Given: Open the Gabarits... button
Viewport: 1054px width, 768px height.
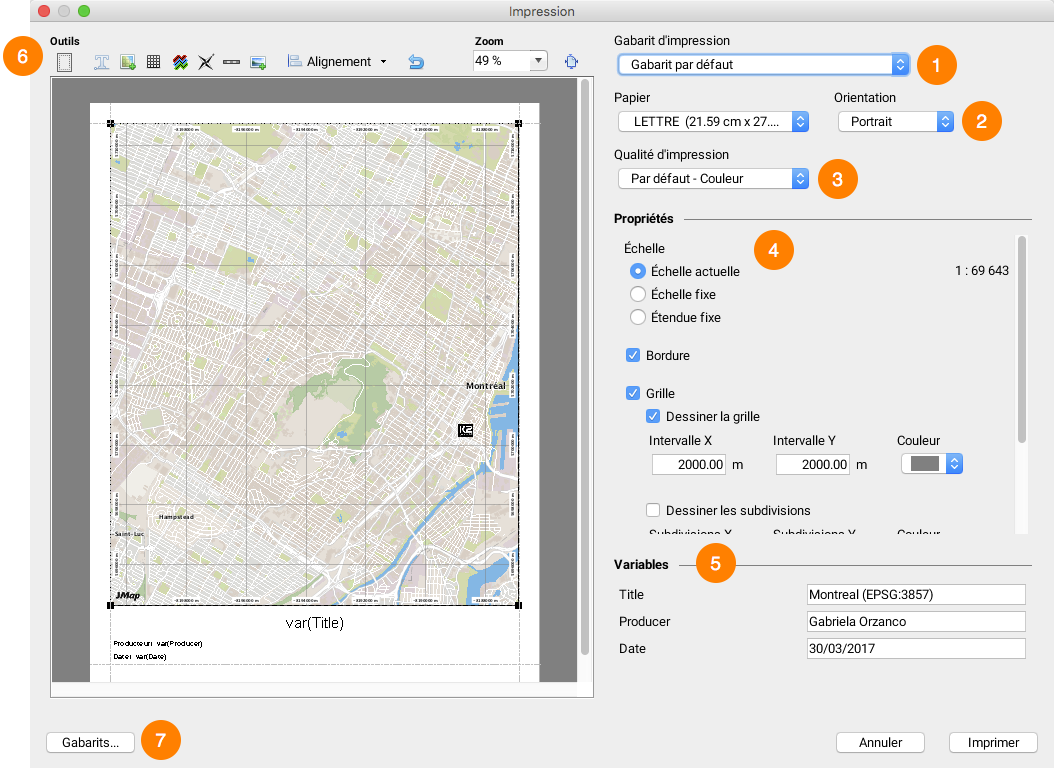Looking at the screenshot, I should (90, 742).
